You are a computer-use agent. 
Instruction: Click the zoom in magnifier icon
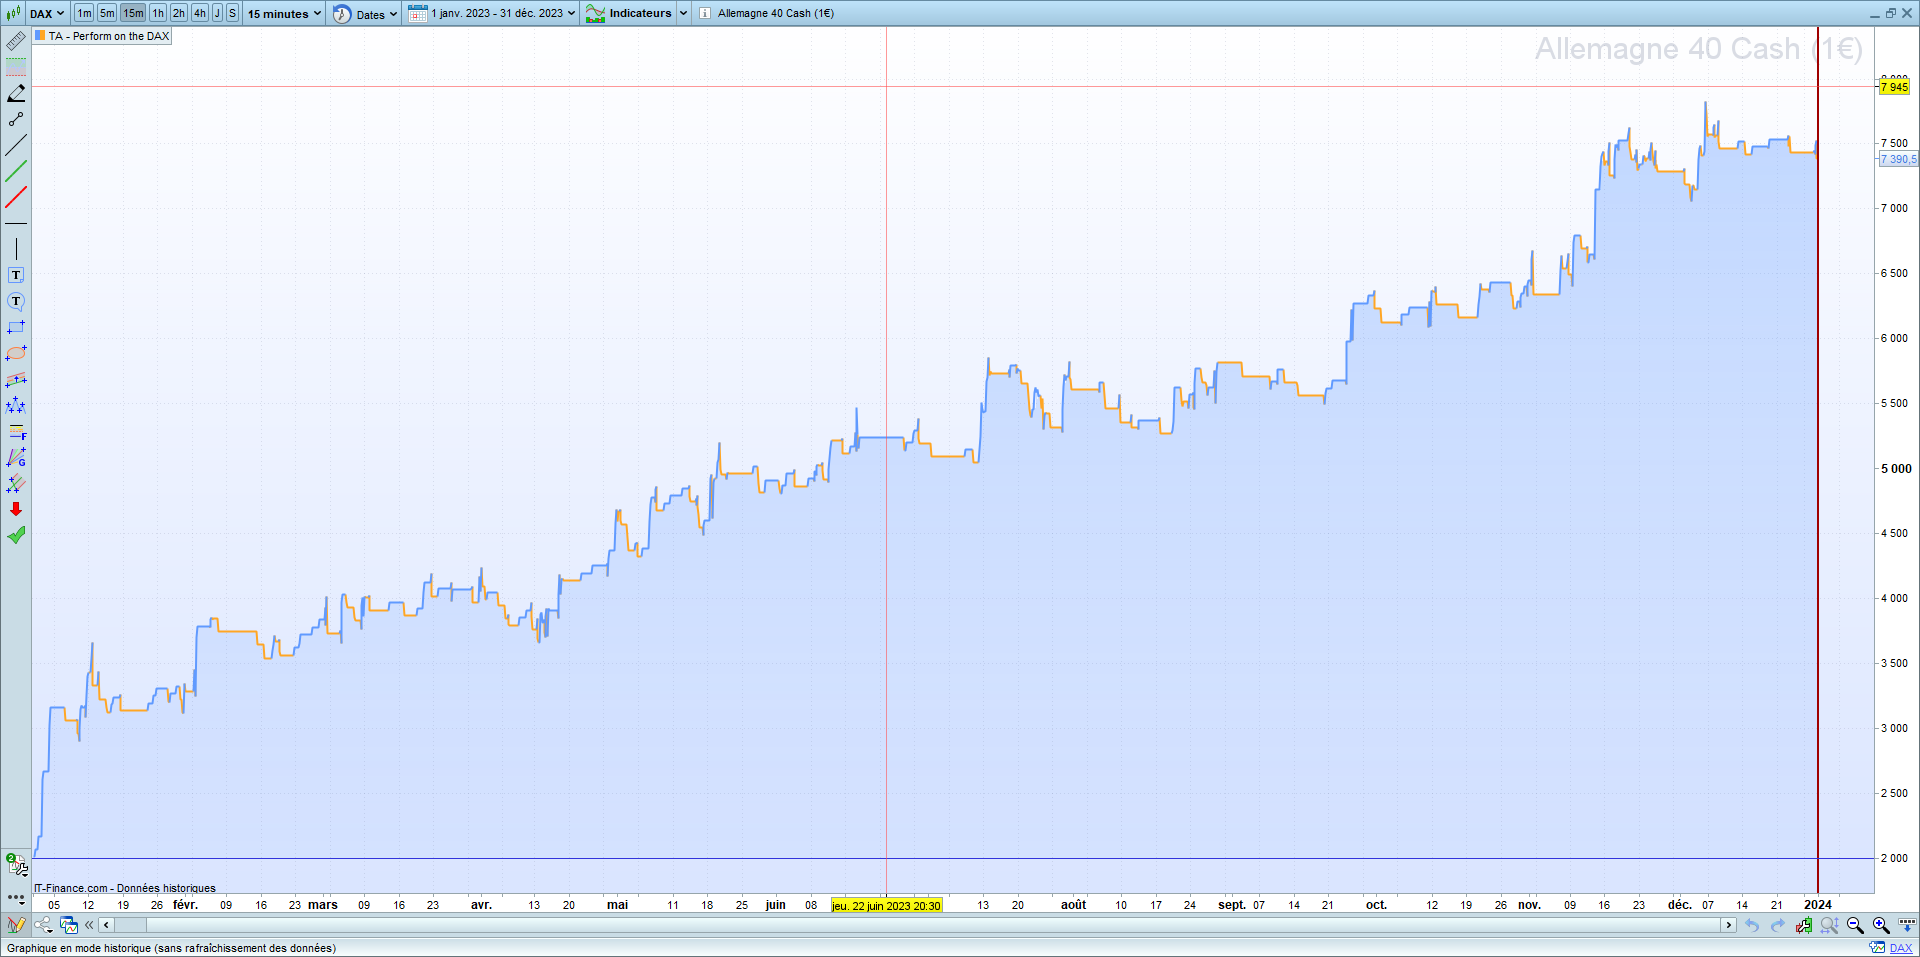(1880, 925)
